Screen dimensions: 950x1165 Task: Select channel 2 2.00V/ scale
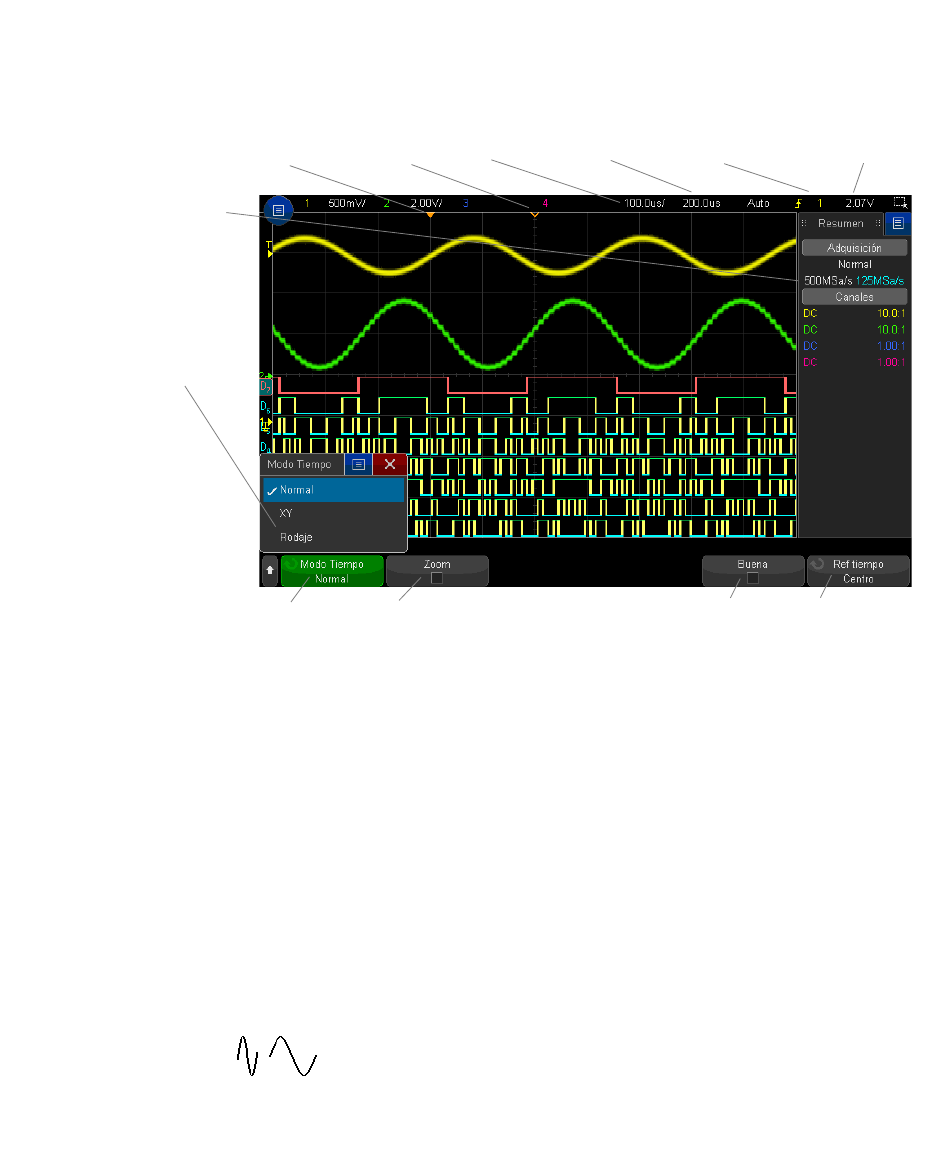(426, 203)
